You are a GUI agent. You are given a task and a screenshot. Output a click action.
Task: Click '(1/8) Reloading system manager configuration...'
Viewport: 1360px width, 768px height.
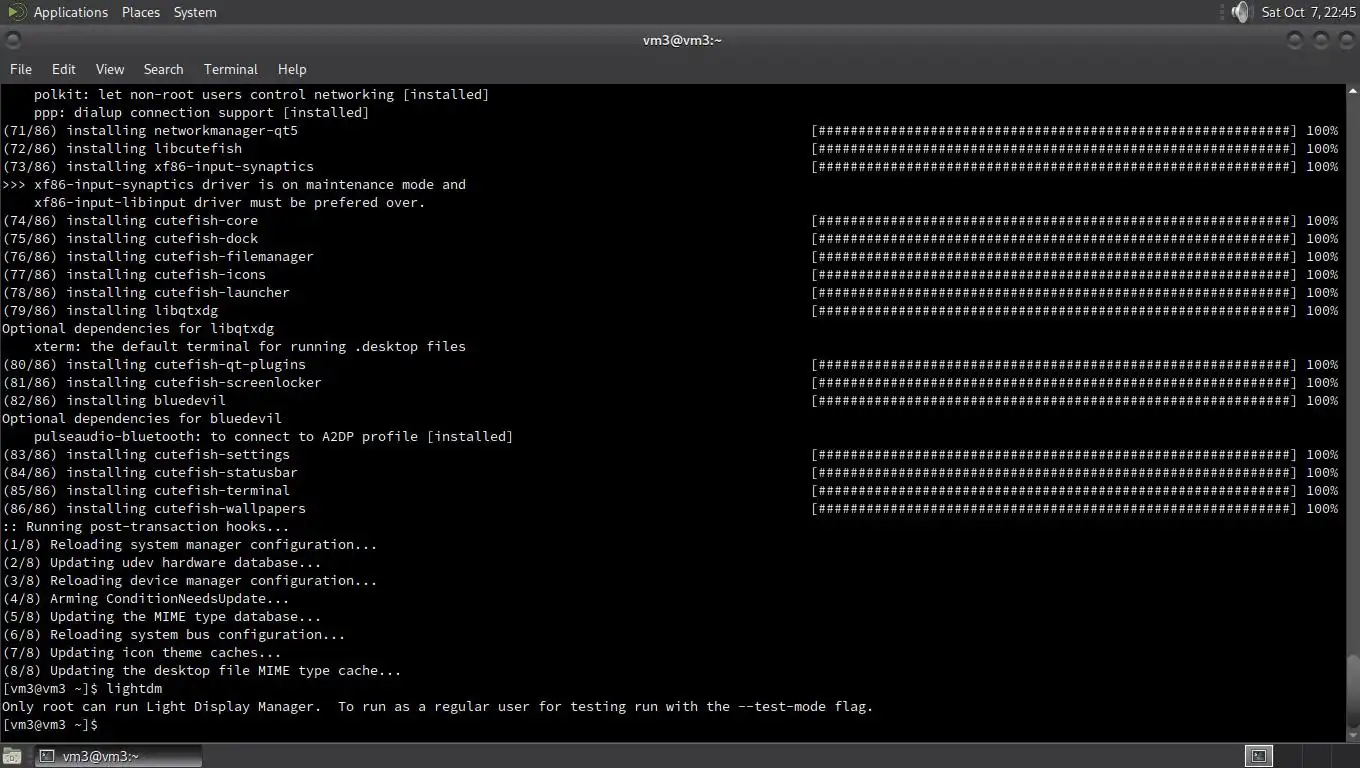pyautogui.click(x=190, y=545)
